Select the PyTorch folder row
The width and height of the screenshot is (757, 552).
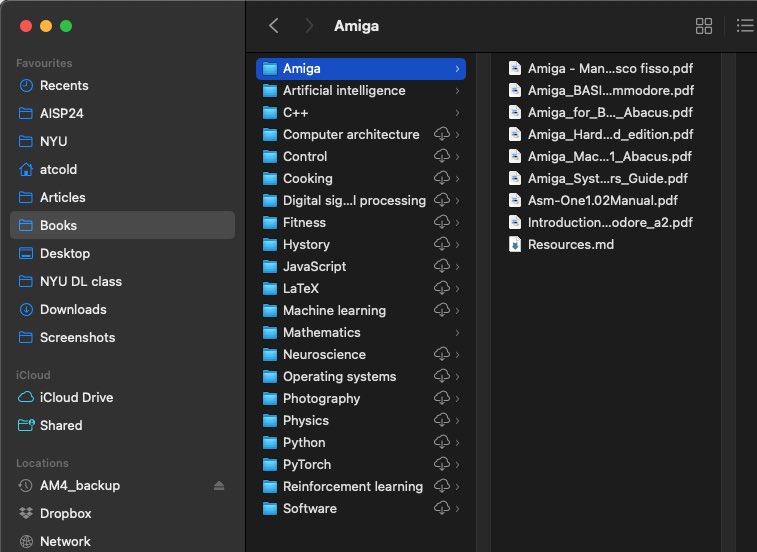tap(361, 465)
